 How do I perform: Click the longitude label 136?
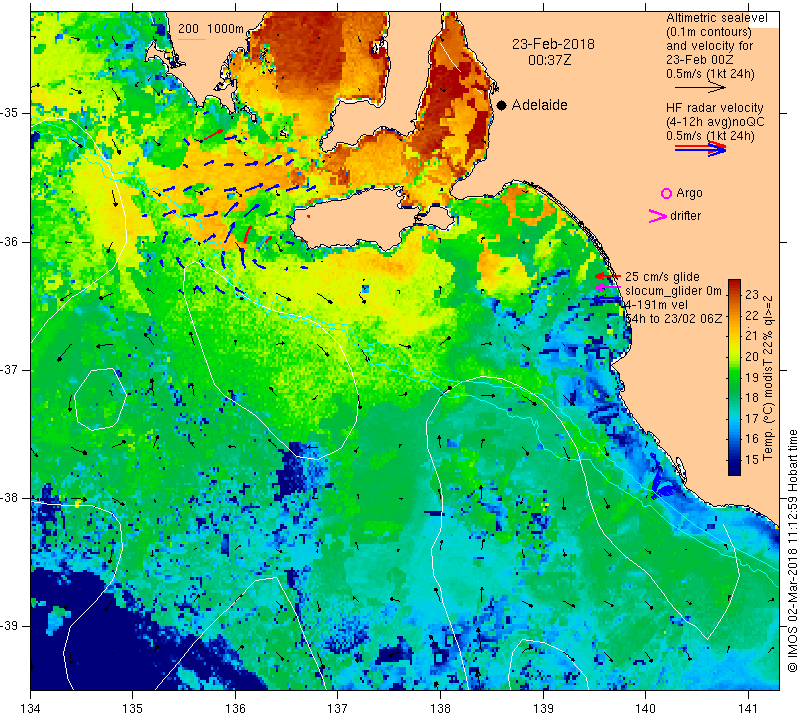pos(235,709)
